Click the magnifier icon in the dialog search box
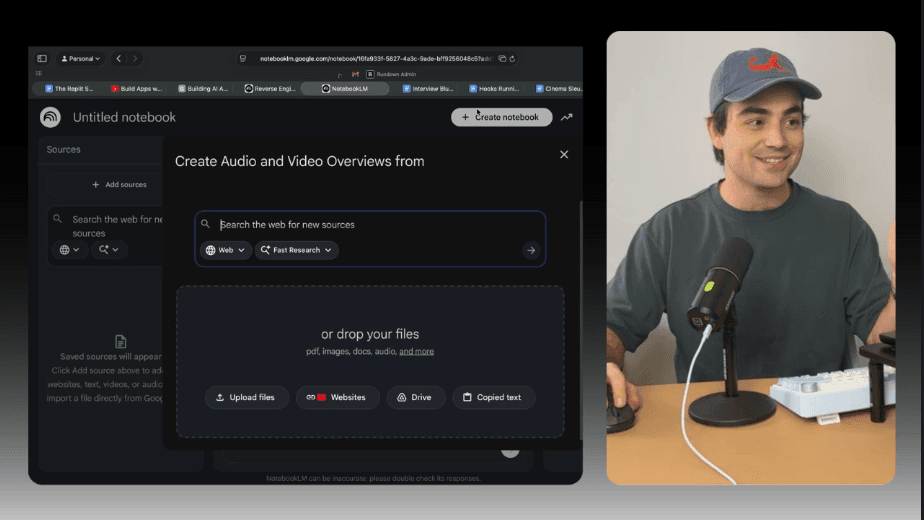Screen dimensions: 924x520 coord(205,224)
